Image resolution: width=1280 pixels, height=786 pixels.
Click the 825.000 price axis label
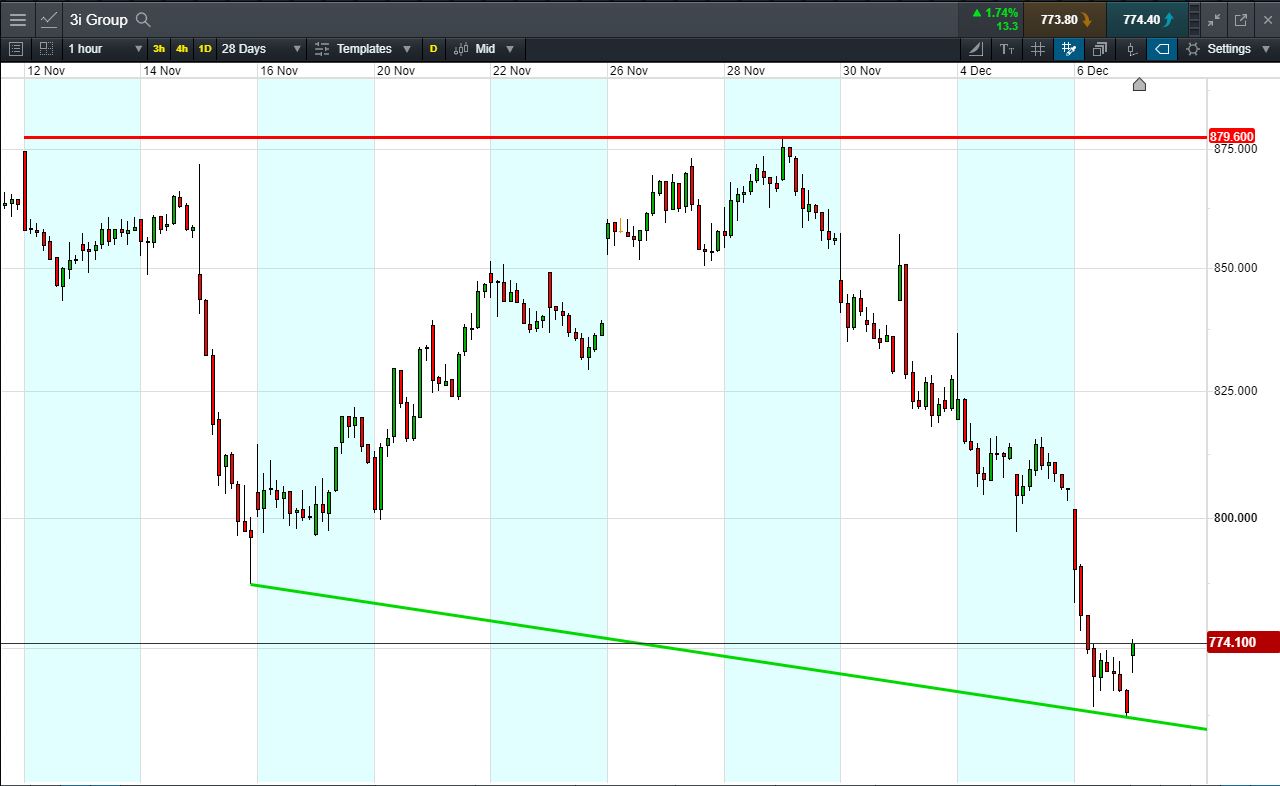pyautogui.click(x=1235, y=391)
